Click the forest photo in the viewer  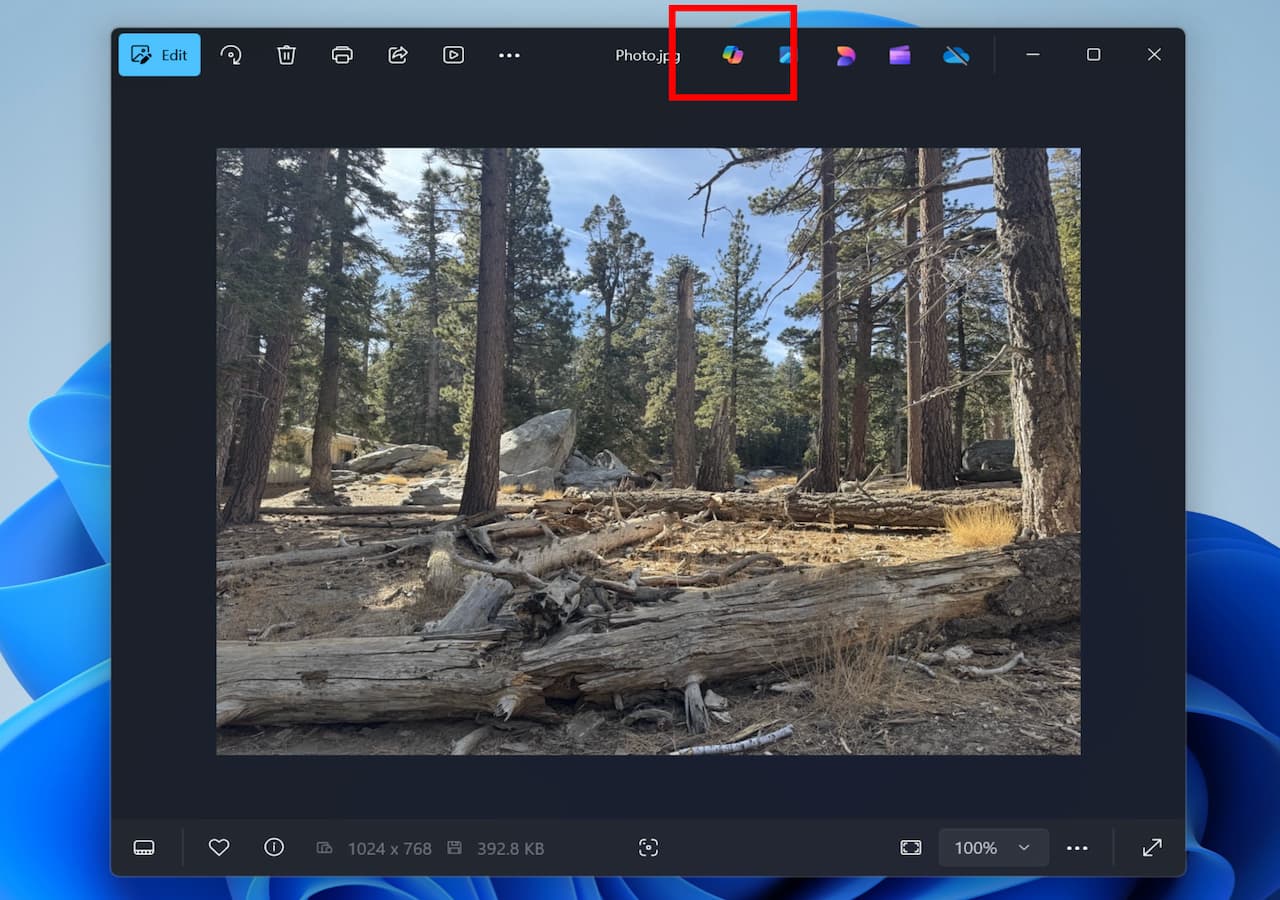point(648,451)
